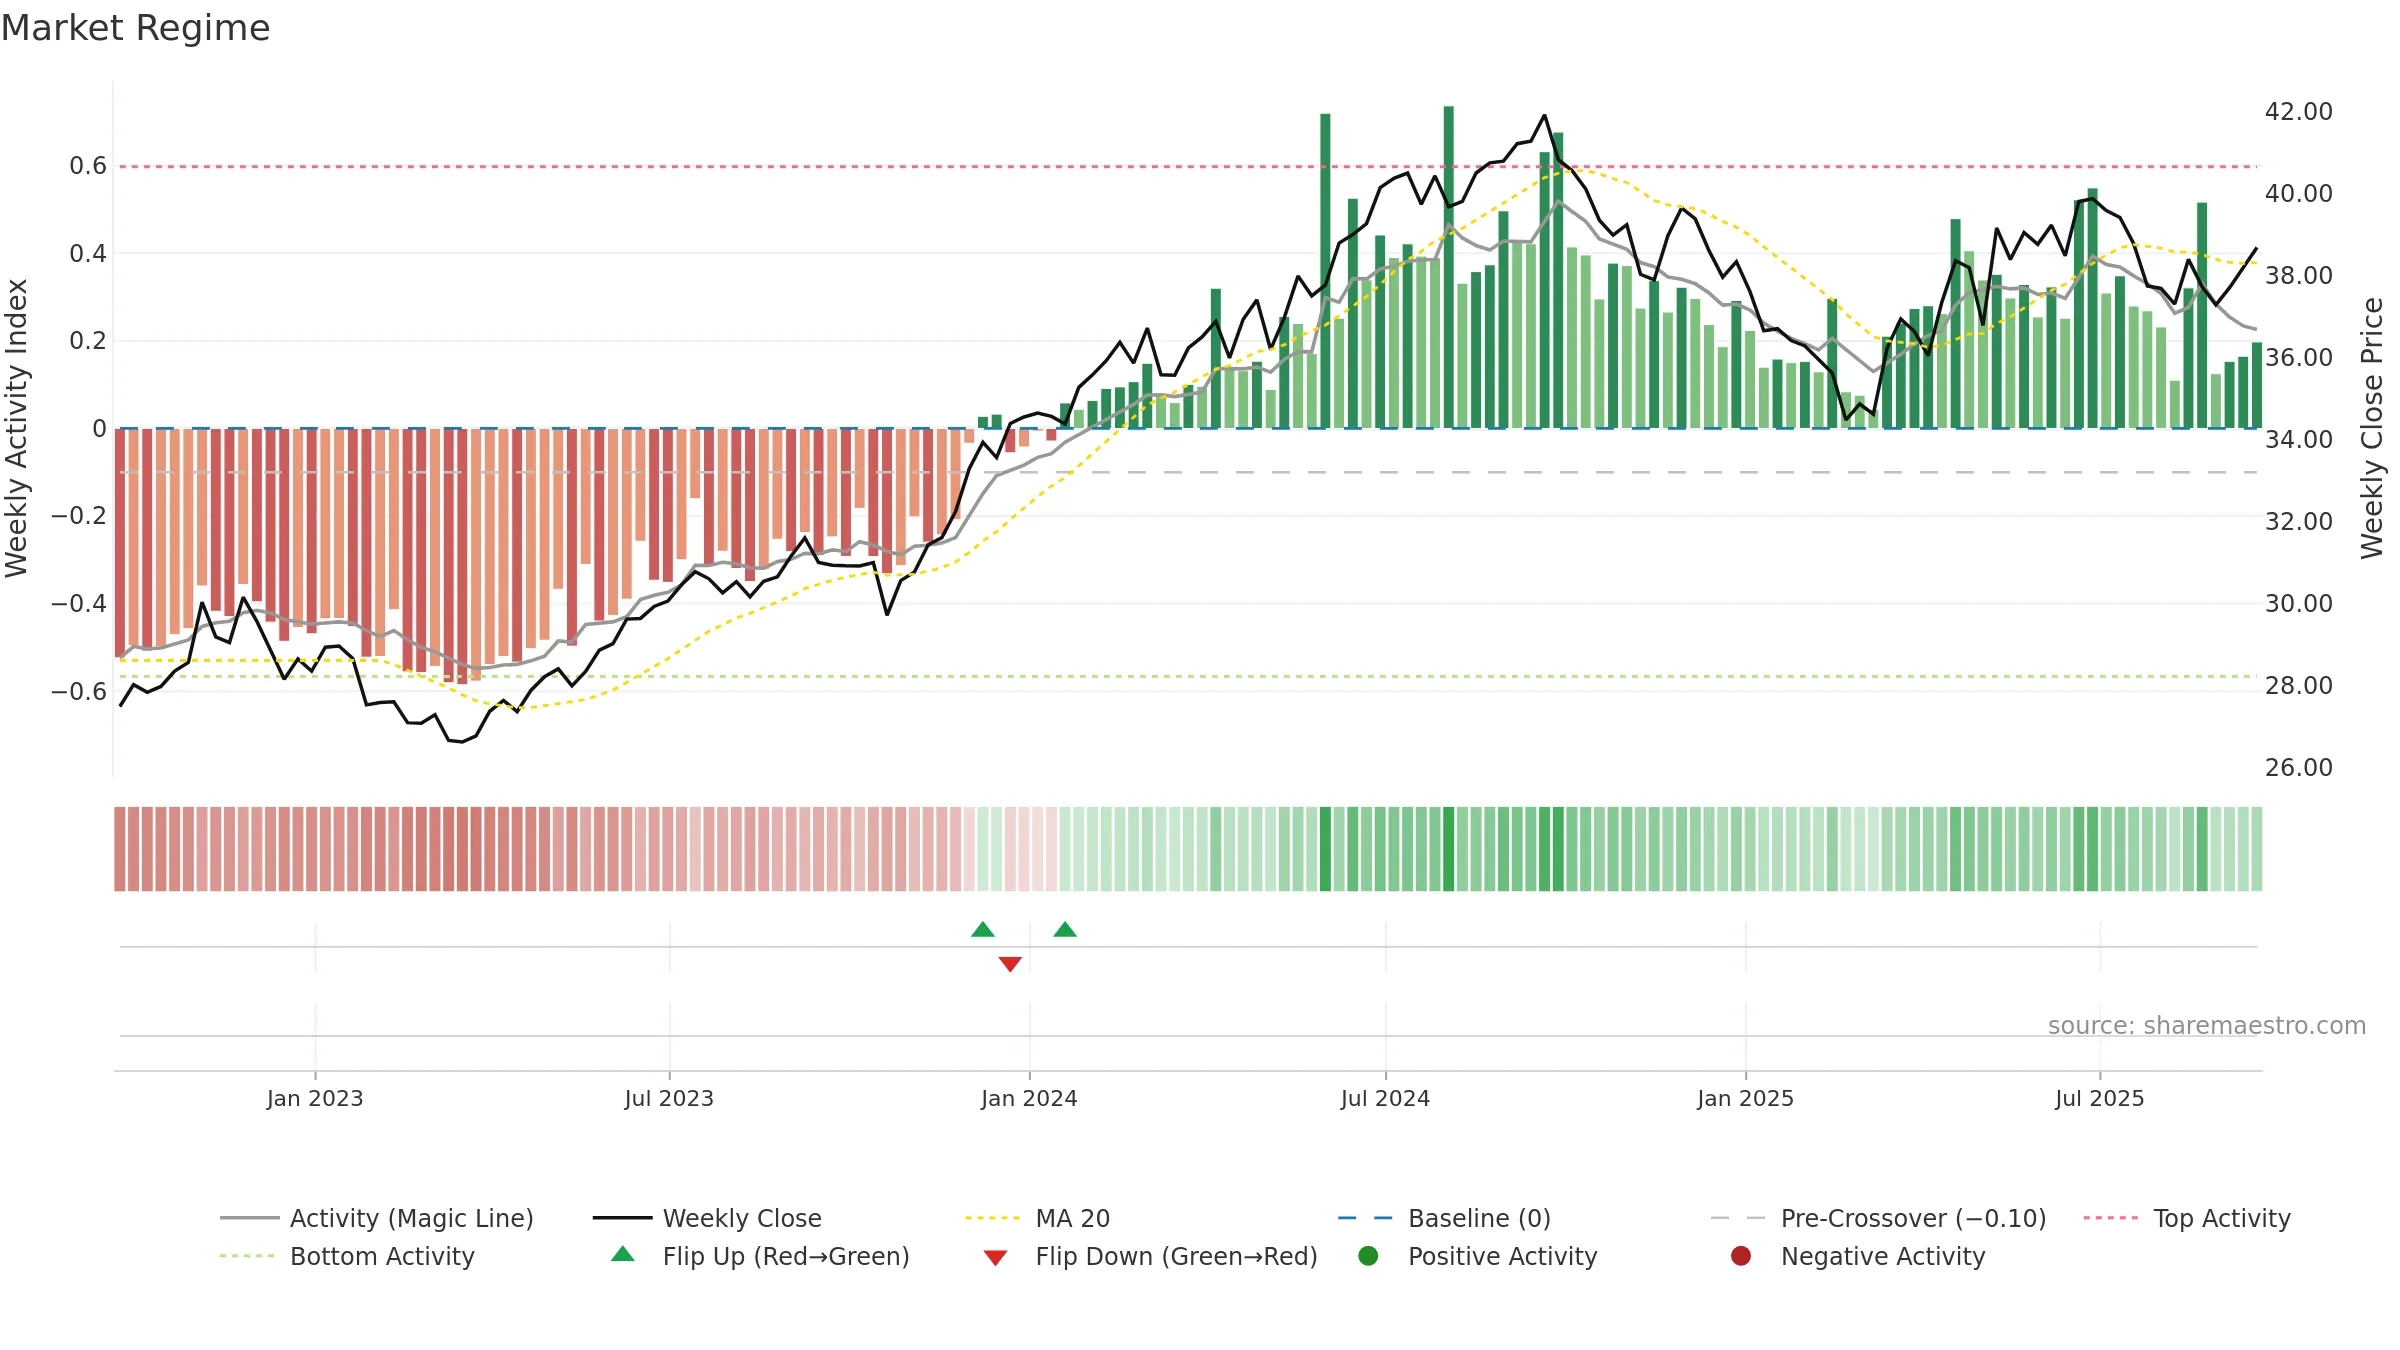The height and width of the screenshot is (1350, 2400).
Task: Click the Positive Activity green dot icon
Action: point(1369,1256)
